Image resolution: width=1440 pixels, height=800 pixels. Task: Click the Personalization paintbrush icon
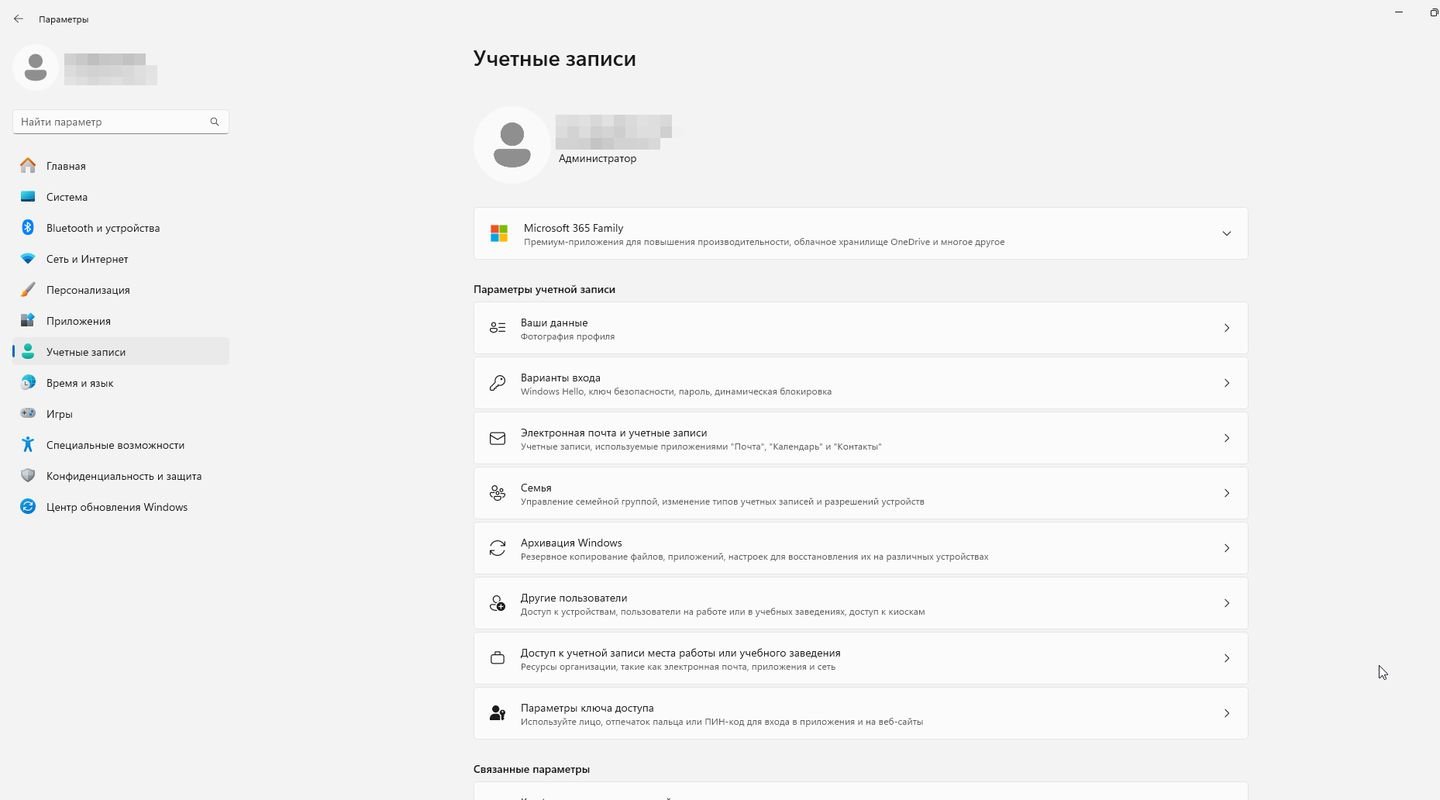(28, 290)
